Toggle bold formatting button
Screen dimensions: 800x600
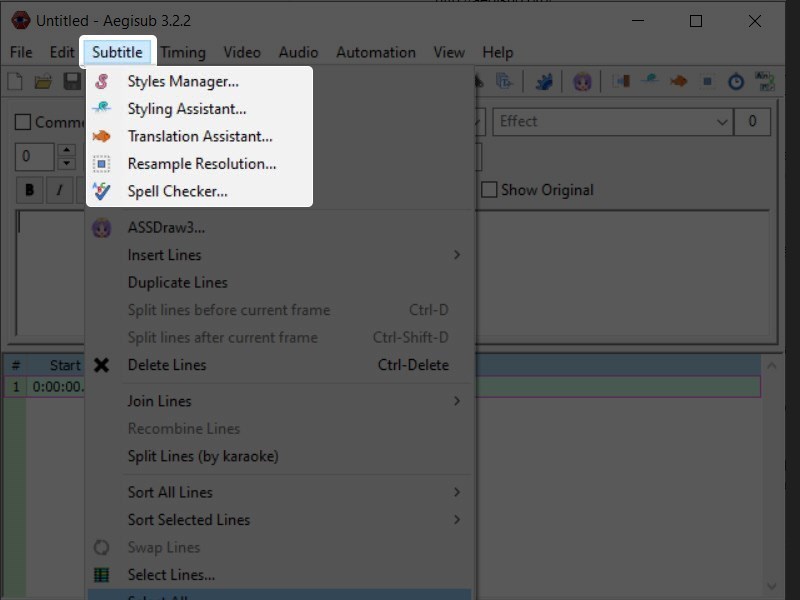[x=29, y=190]
